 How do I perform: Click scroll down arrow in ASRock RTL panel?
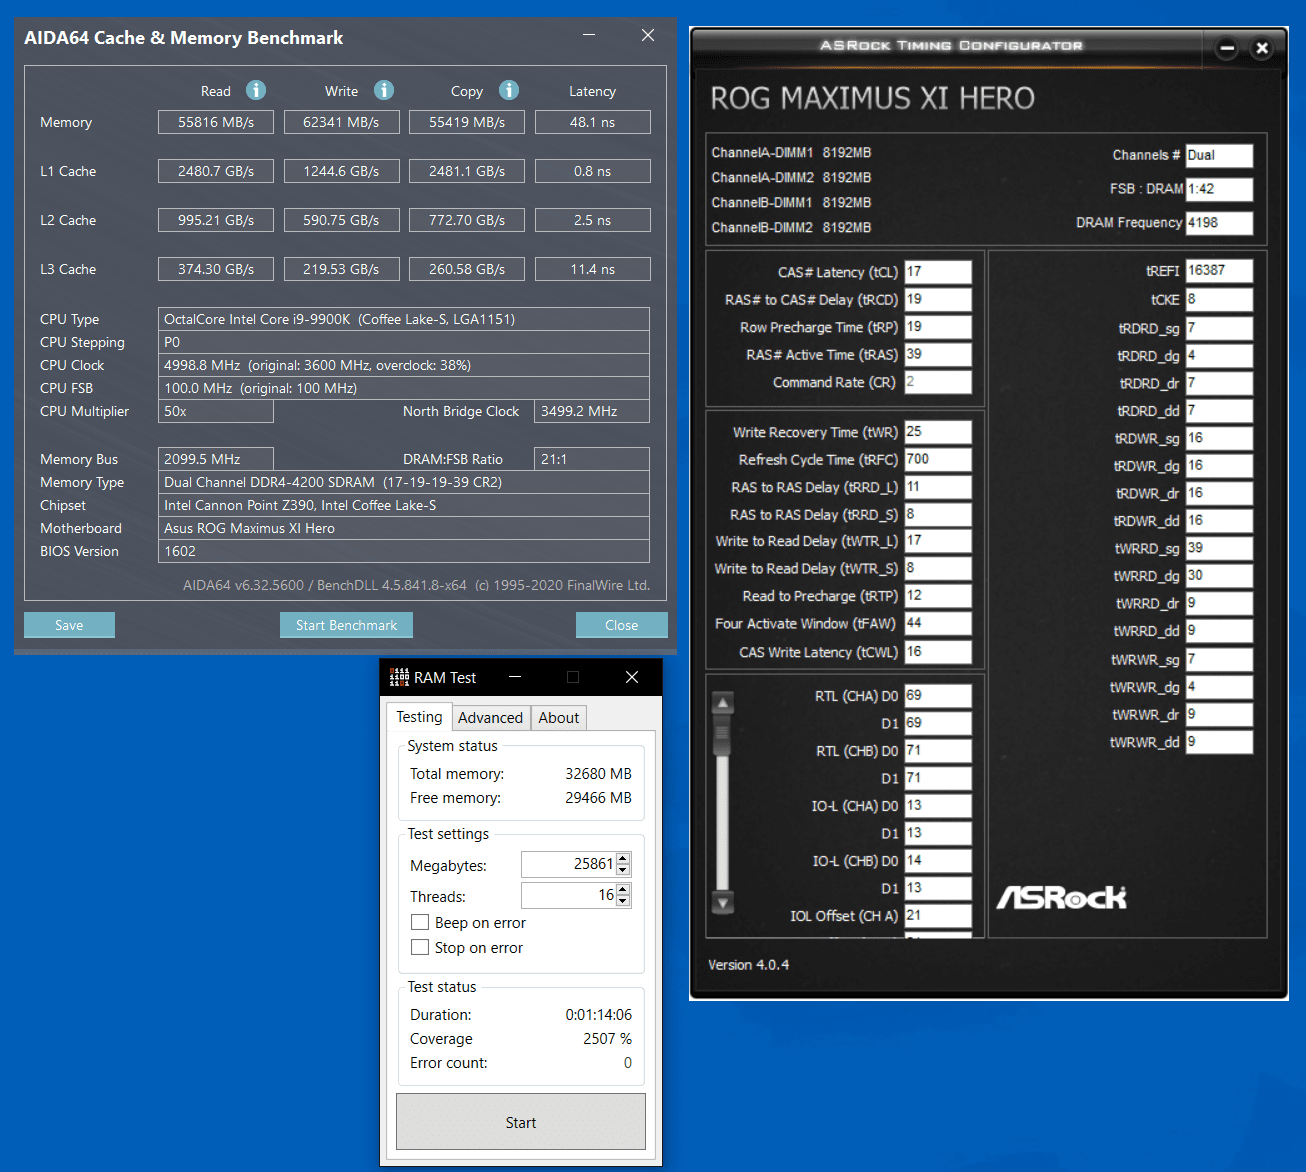[x=722, y=902]
